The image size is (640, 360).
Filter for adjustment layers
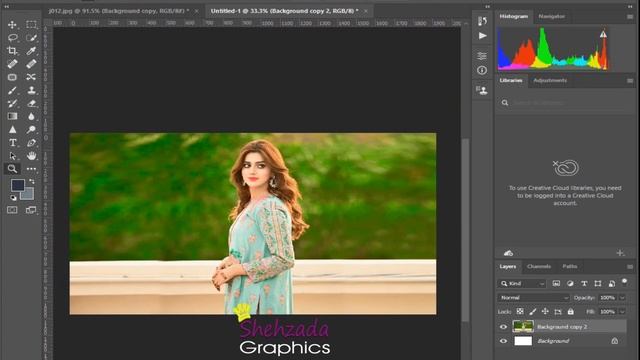click(570, 283)
